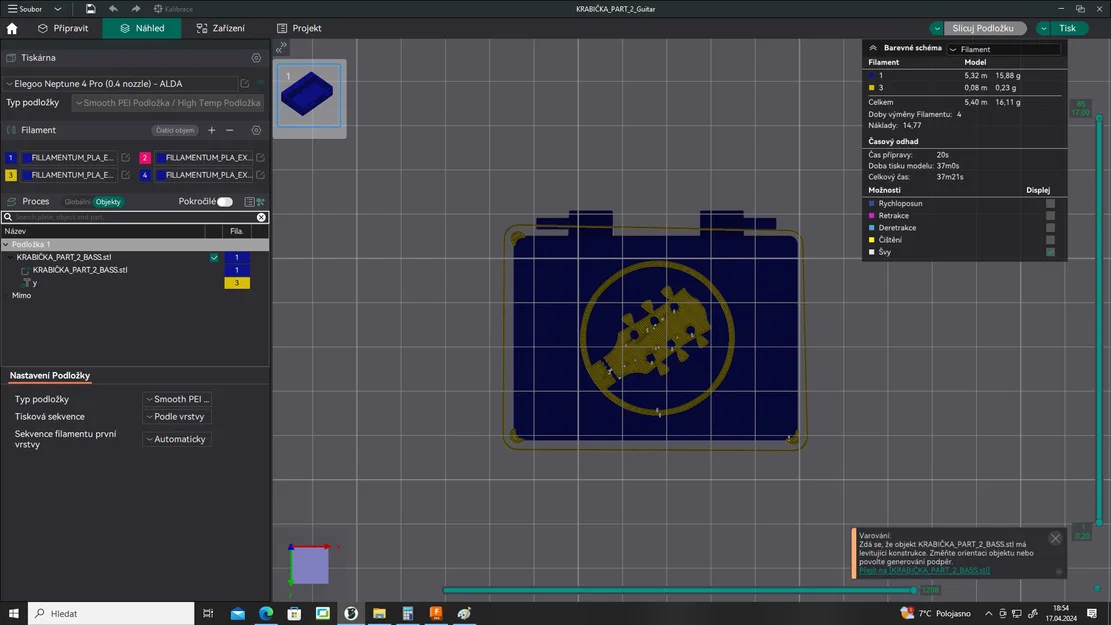1111x625 pixels.
Task: Toggle Švy display checkbox
Action: 1050,252
